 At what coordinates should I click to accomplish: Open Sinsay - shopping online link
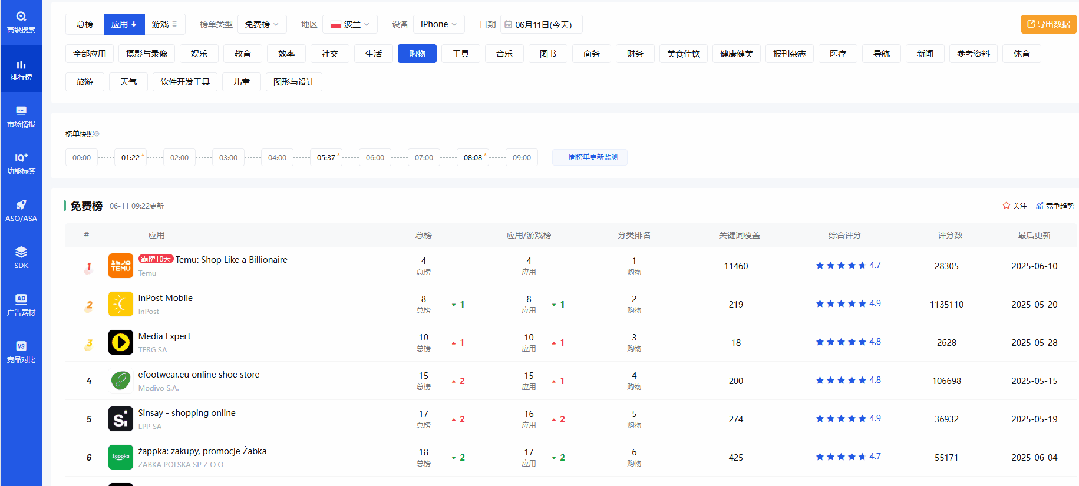(x=187, y=413)
